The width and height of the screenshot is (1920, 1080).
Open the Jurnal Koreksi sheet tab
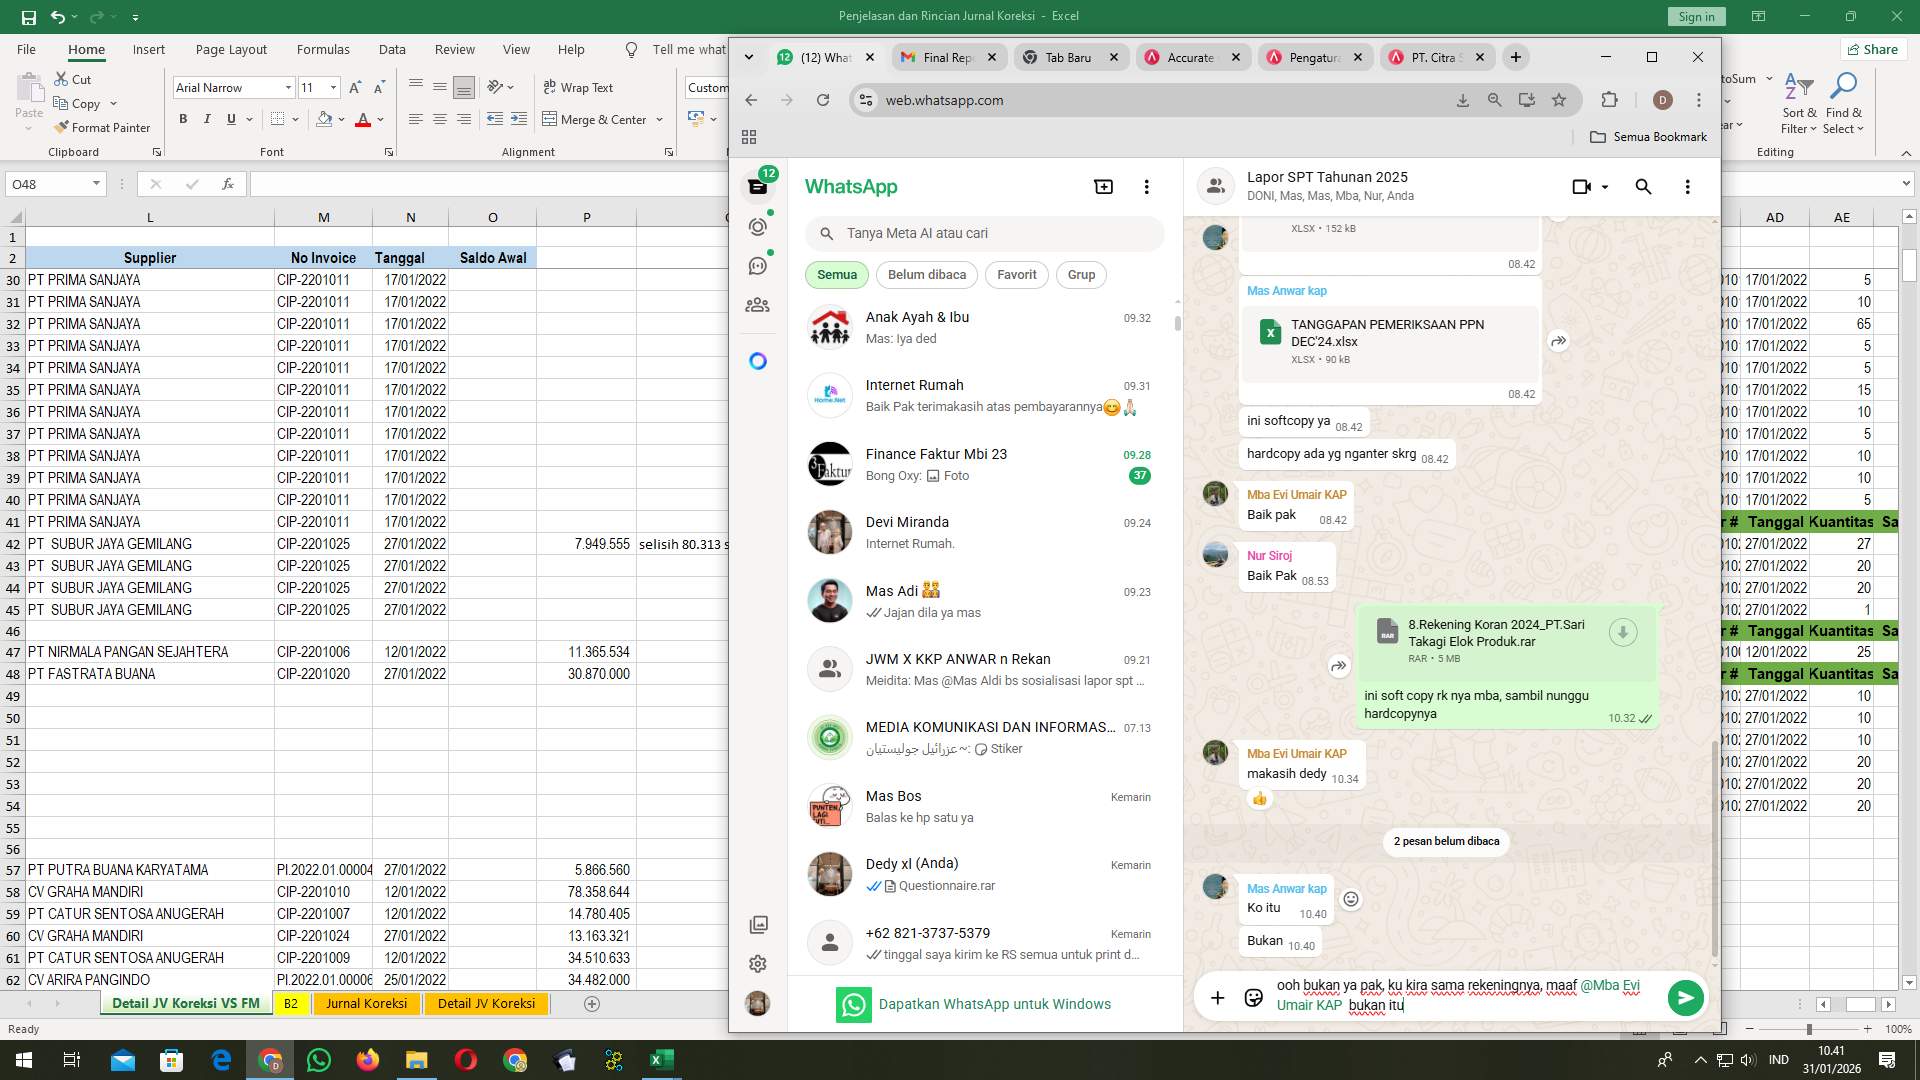pos(366,1003)
